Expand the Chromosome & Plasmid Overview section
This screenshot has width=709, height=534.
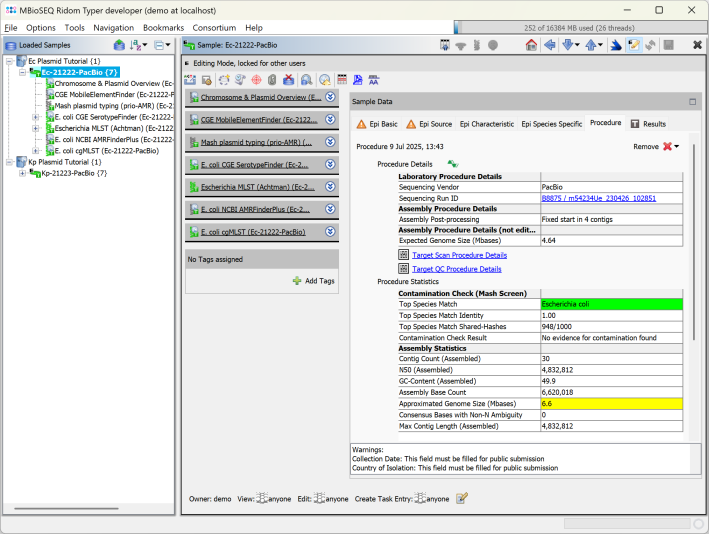point(330,98)
